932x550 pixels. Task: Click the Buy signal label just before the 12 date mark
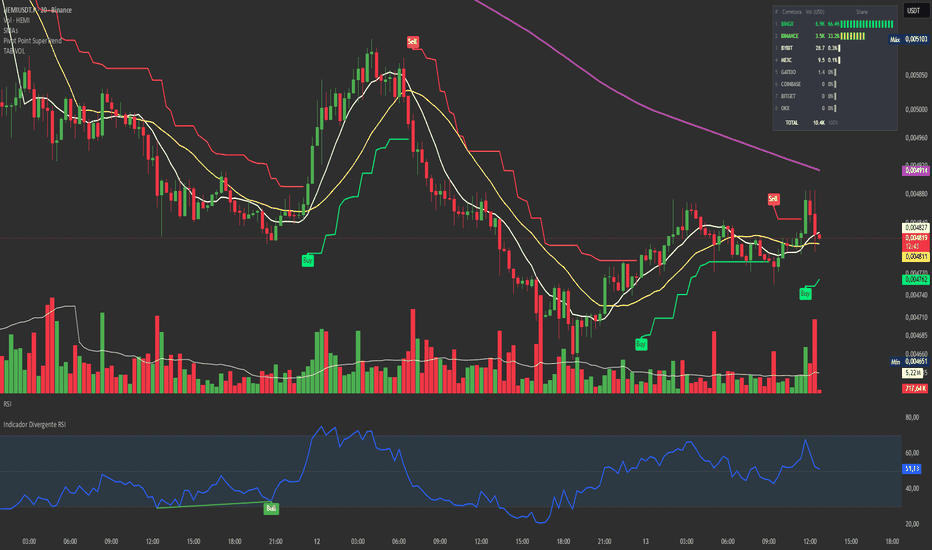point(307,260)
